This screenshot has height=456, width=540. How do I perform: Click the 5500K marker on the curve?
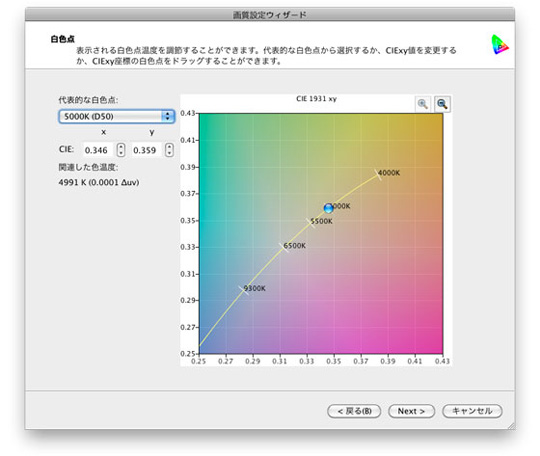pyautogui.click(x=311, y=223)
